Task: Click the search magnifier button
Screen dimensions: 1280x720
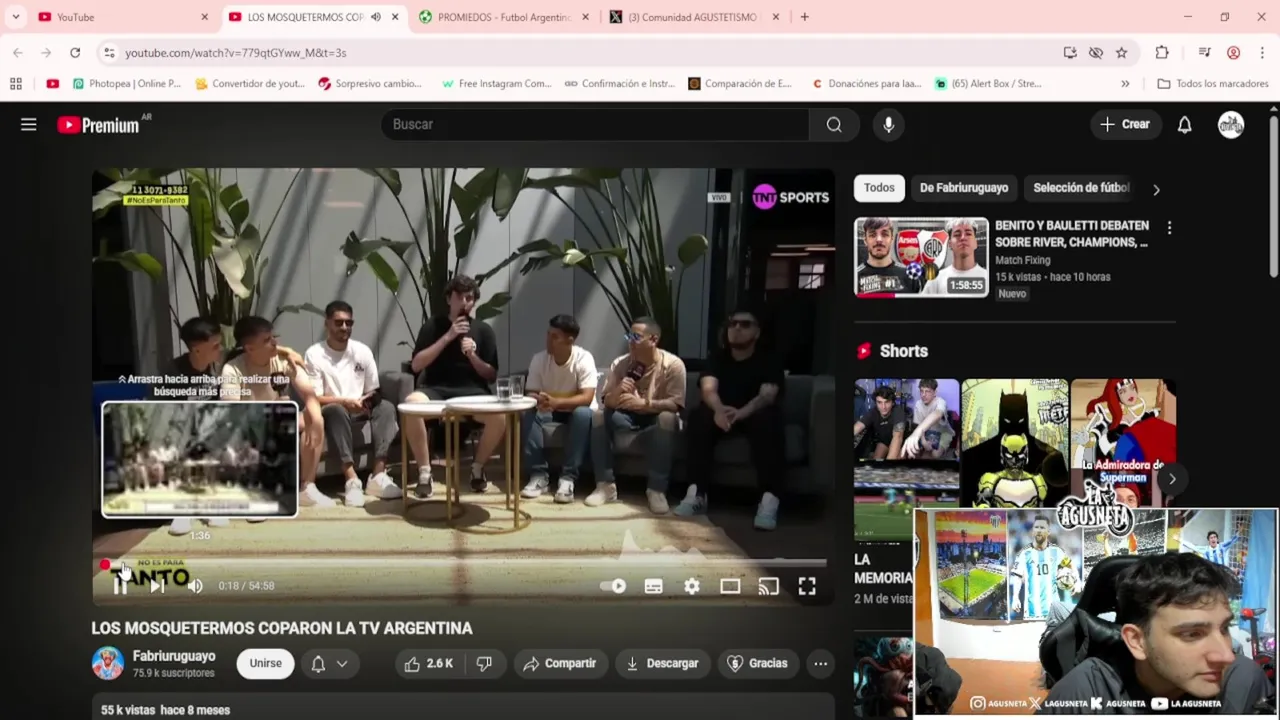Action: tap(834, 124)
